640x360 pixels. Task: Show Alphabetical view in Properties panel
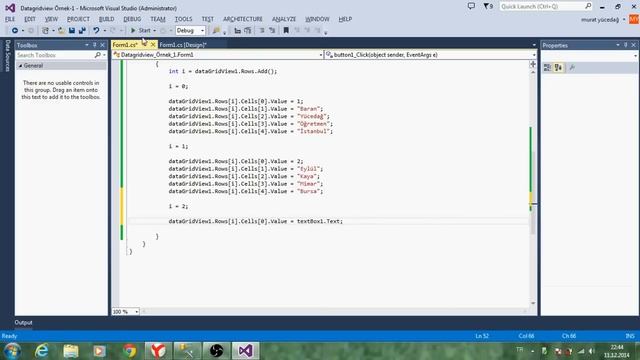pos(558,68)
